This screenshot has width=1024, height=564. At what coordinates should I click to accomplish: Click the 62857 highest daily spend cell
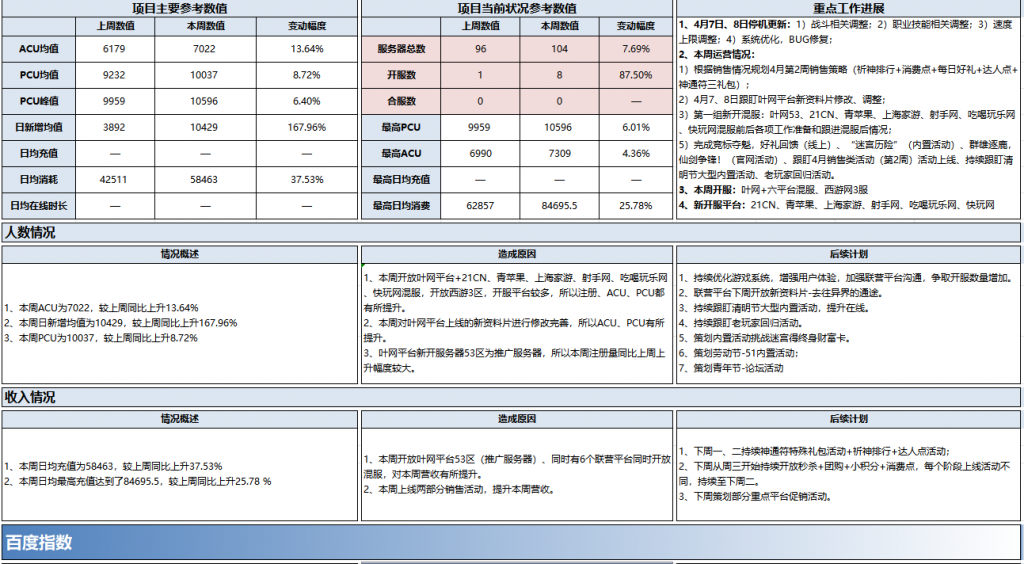479,206
